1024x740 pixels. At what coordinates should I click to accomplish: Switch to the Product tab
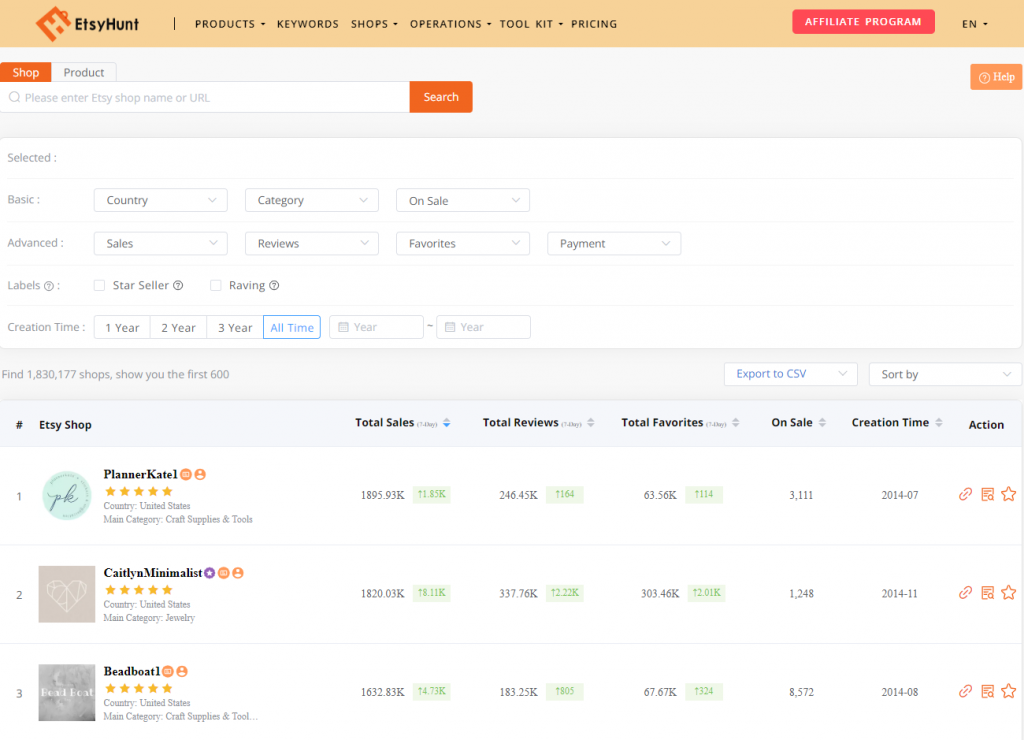pos(84,71)
